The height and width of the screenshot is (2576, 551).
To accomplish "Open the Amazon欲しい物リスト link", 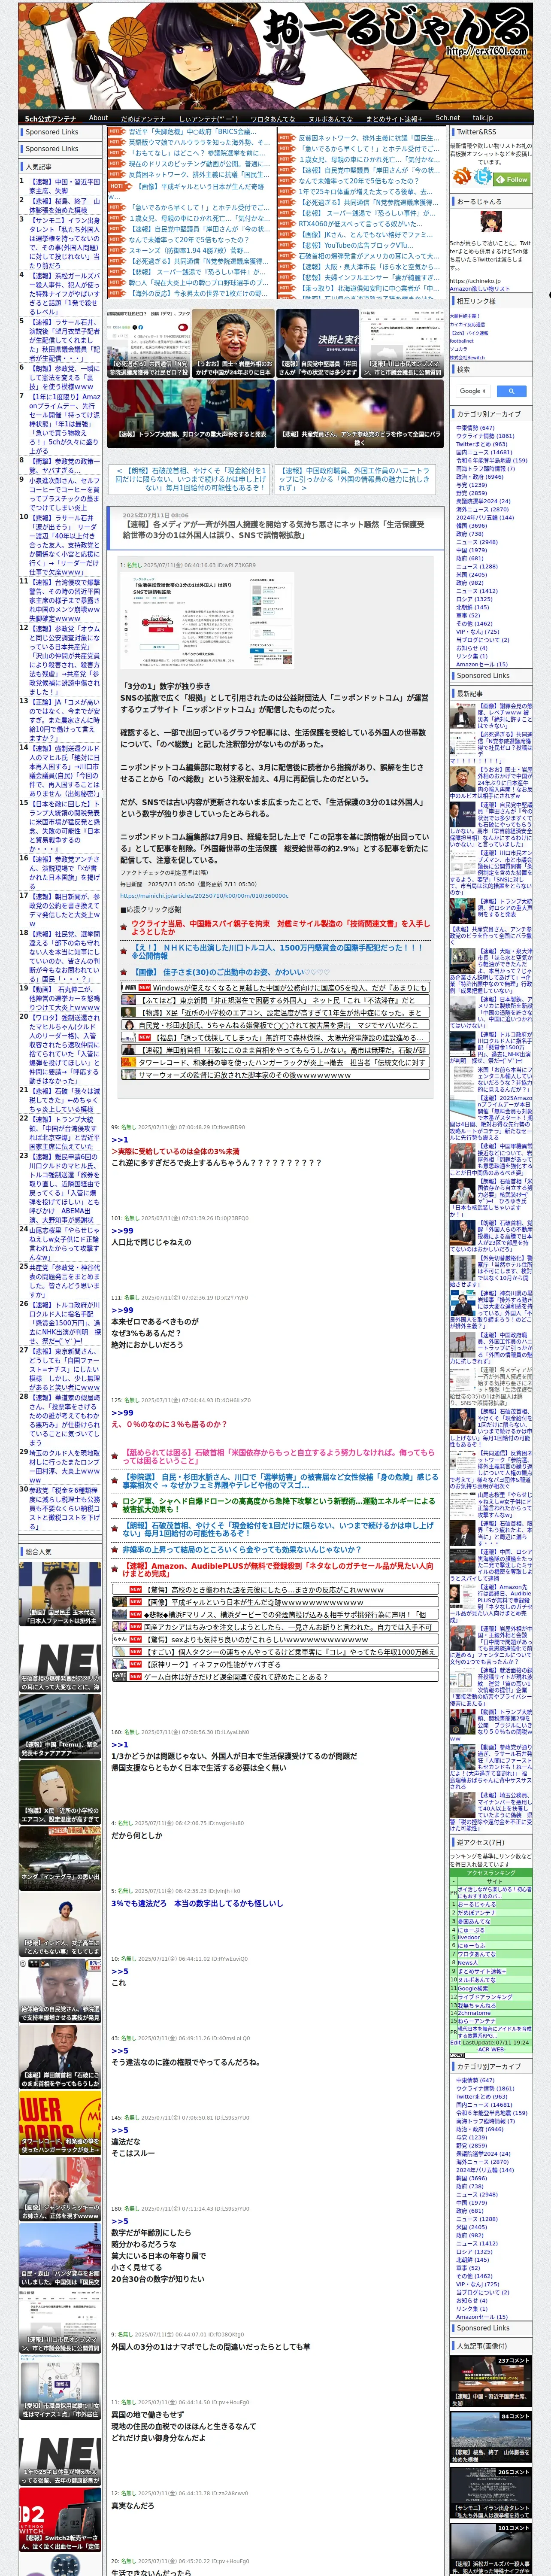I will tap(480, 288).
